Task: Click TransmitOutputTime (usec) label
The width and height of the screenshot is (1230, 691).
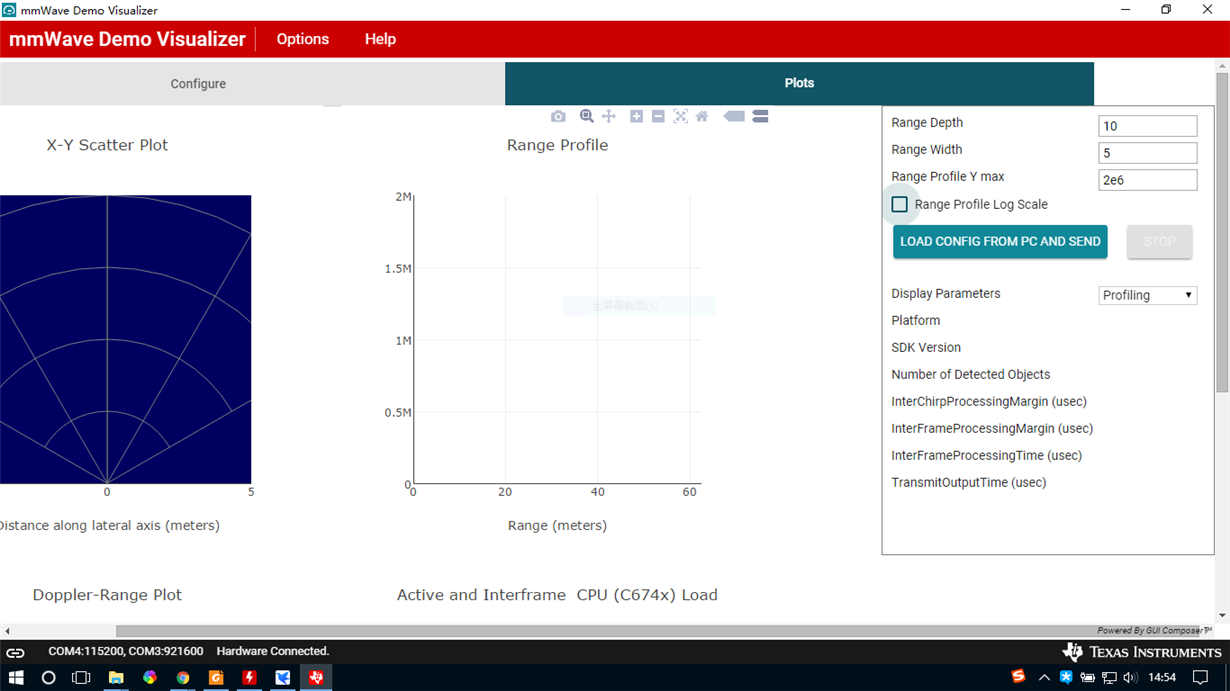Action: point(969,483)
